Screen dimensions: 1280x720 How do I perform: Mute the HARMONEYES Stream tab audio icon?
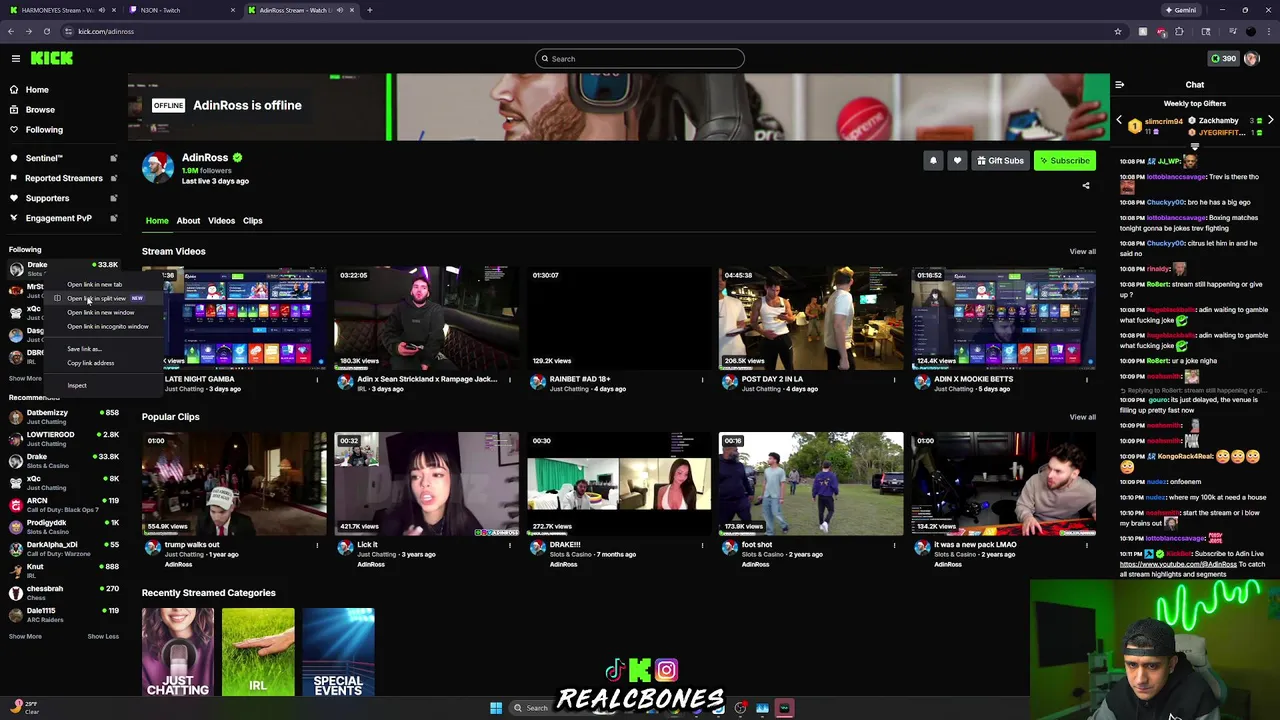pyautogui.click(x=102, y=10)
